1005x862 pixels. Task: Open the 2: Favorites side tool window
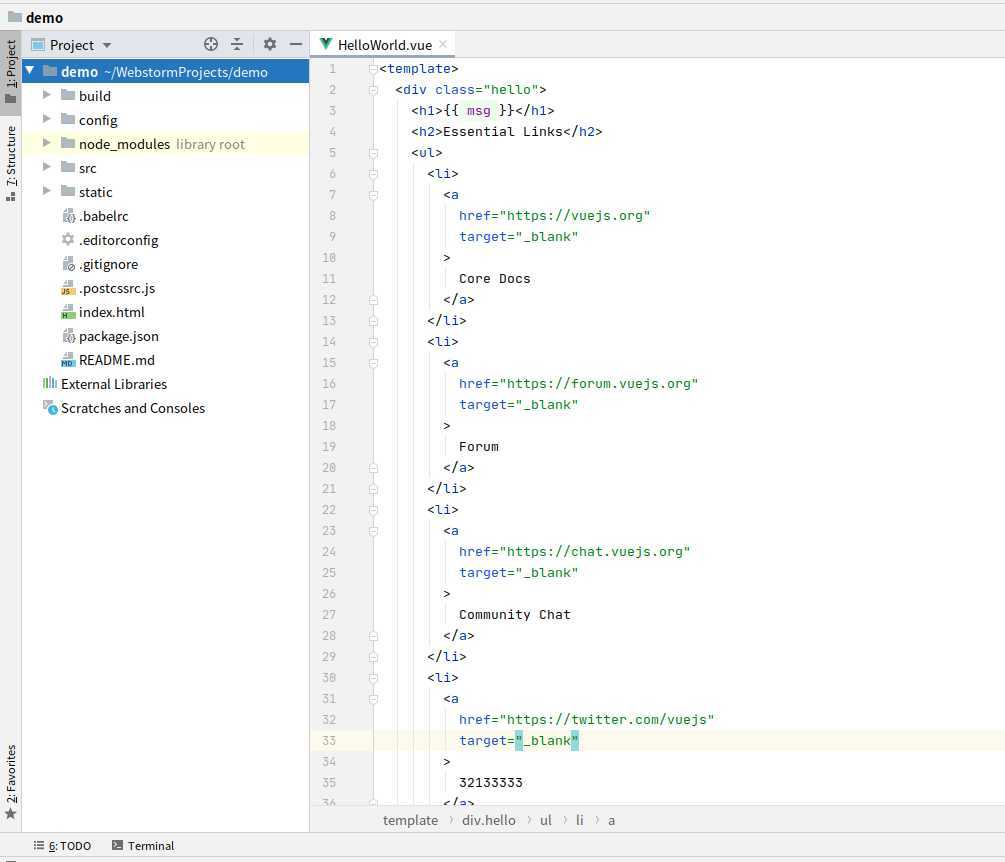[x=10, y=782]
